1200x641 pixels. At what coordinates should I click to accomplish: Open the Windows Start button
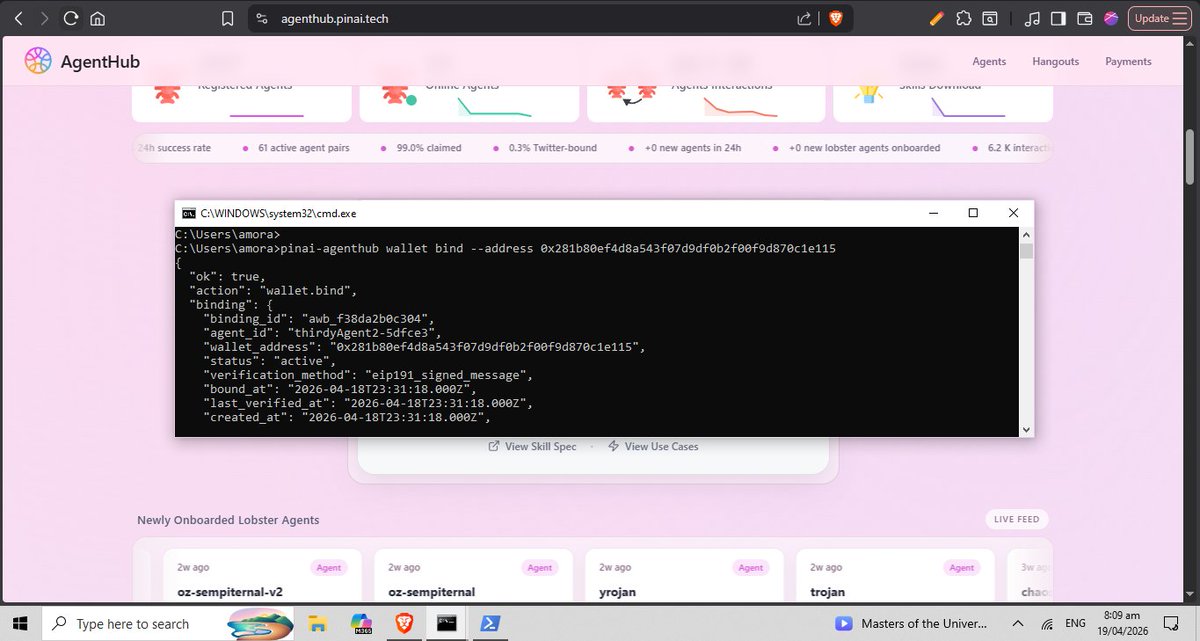22,623
